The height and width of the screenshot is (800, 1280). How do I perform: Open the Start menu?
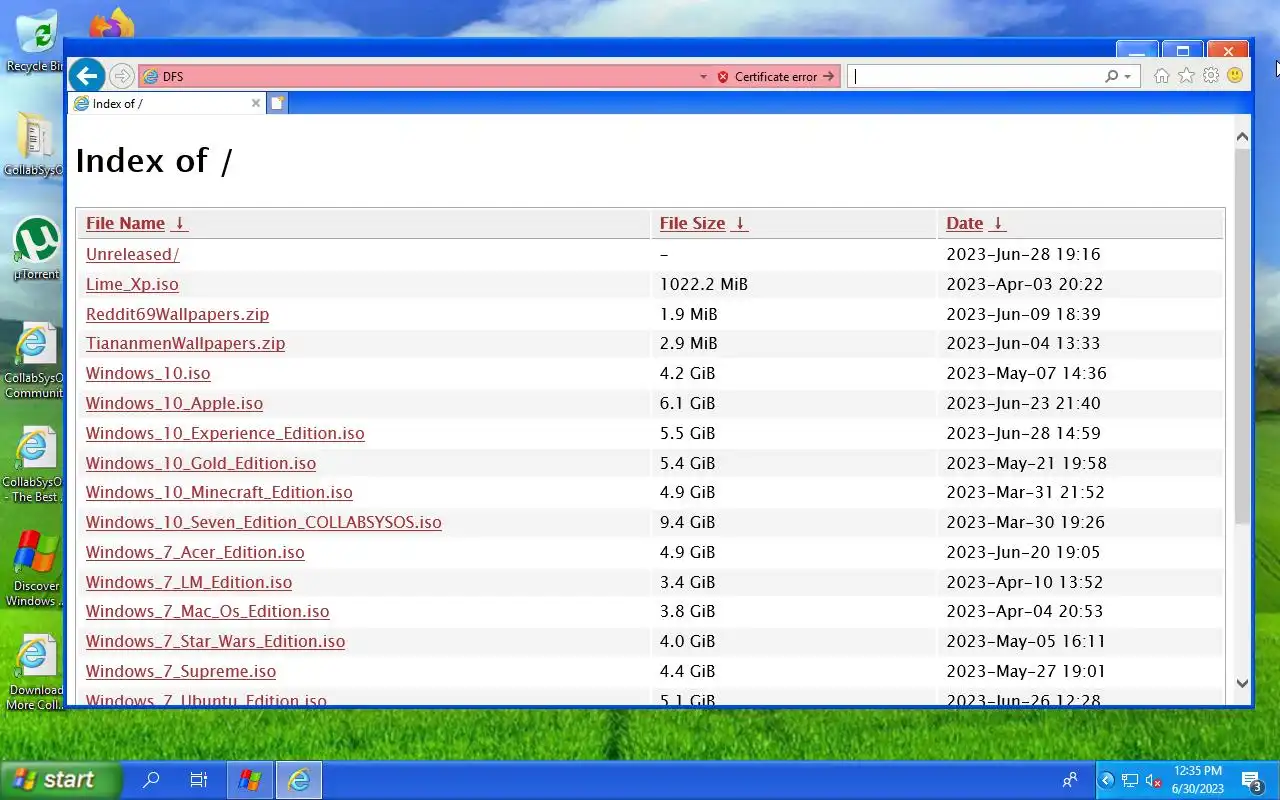[x=60, y=780]
